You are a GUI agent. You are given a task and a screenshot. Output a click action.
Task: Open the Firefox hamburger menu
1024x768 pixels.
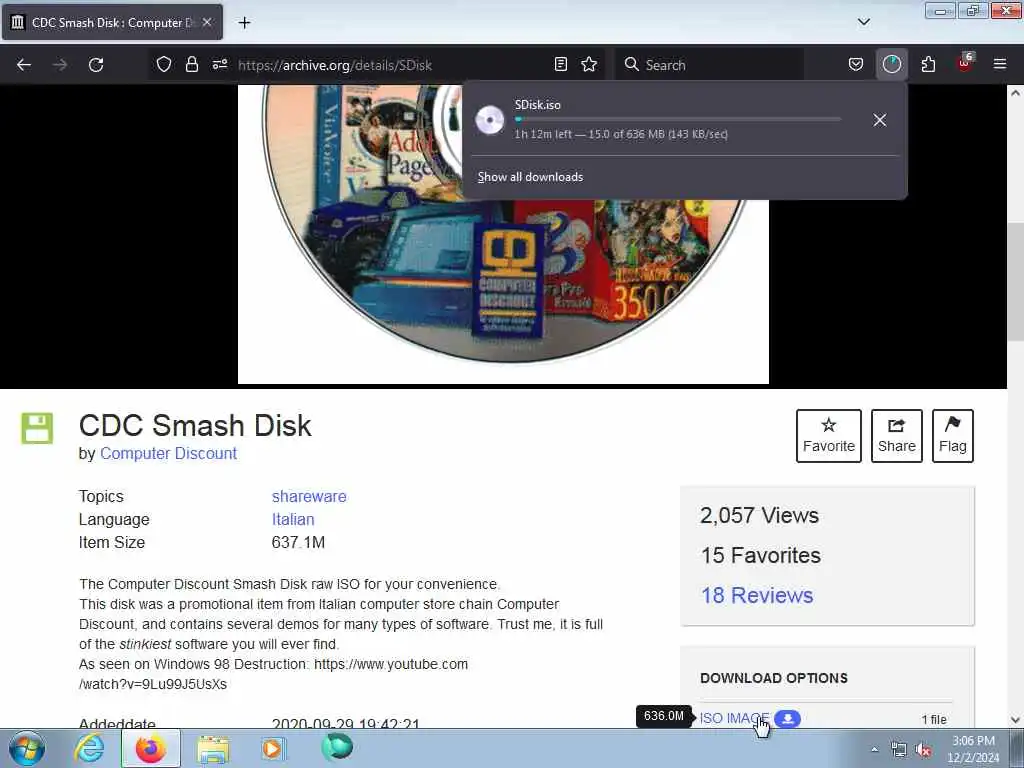click(1000, 64)
